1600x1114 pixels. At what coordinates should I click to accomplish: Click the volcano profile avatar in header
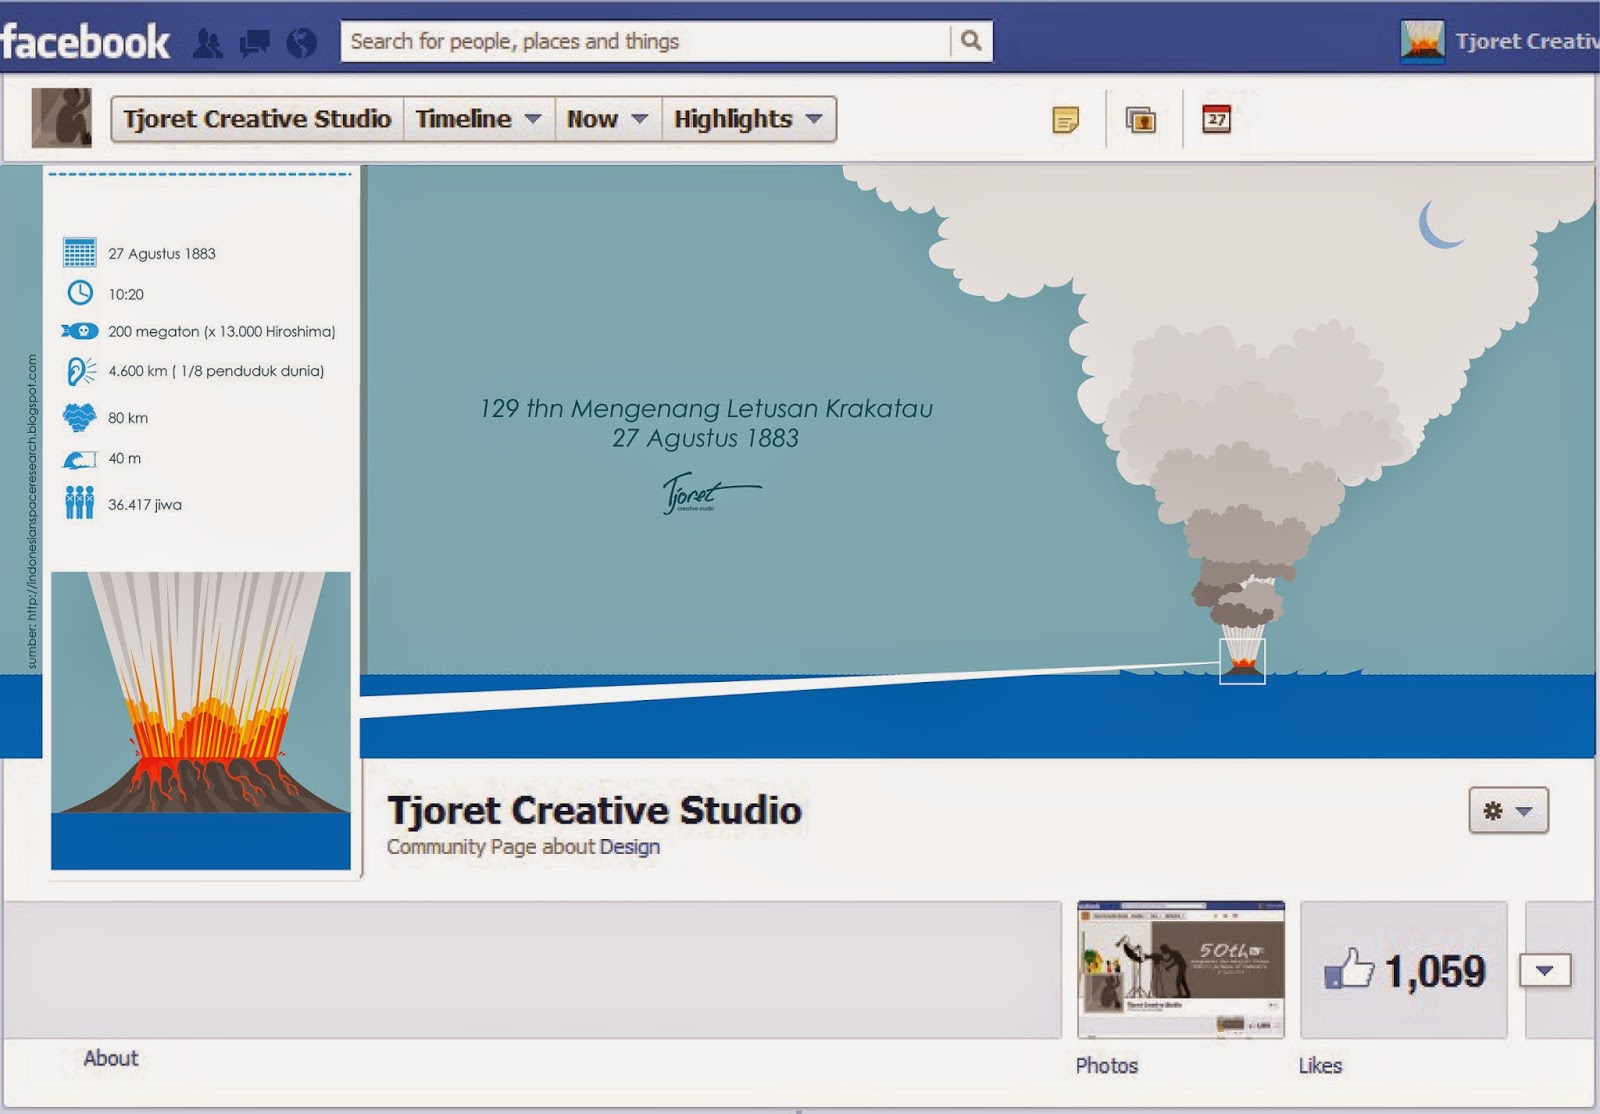(1422, 42)
